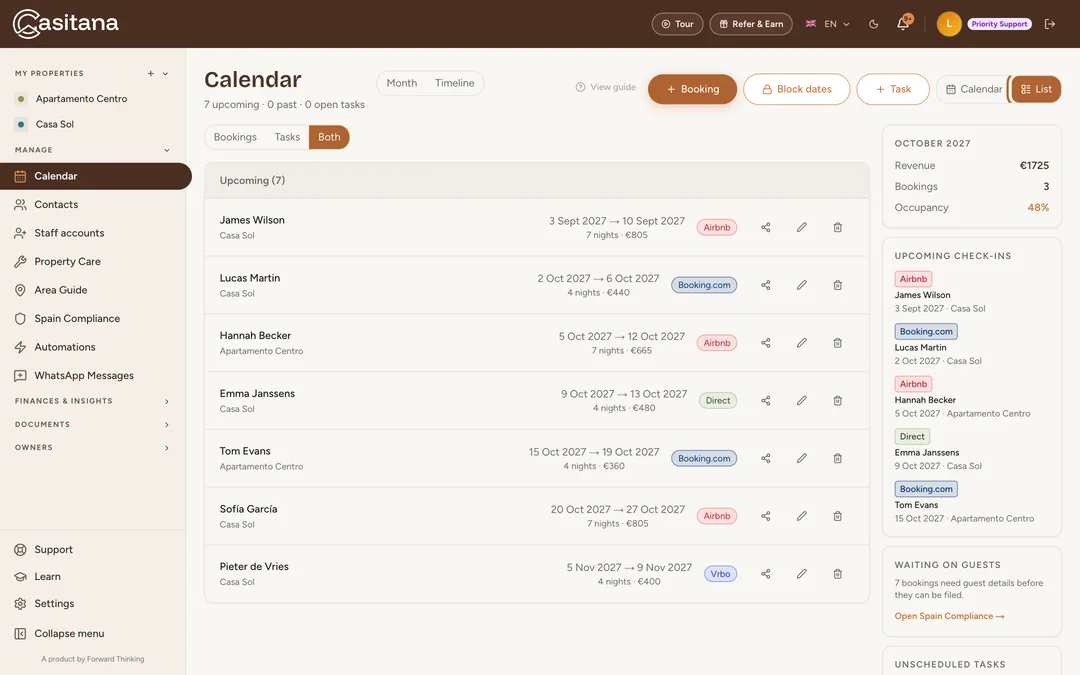The height and width of the screenshot is (675, 1080).
Task: Edit James Wilson's booking
Action: [x=802, y=227]
